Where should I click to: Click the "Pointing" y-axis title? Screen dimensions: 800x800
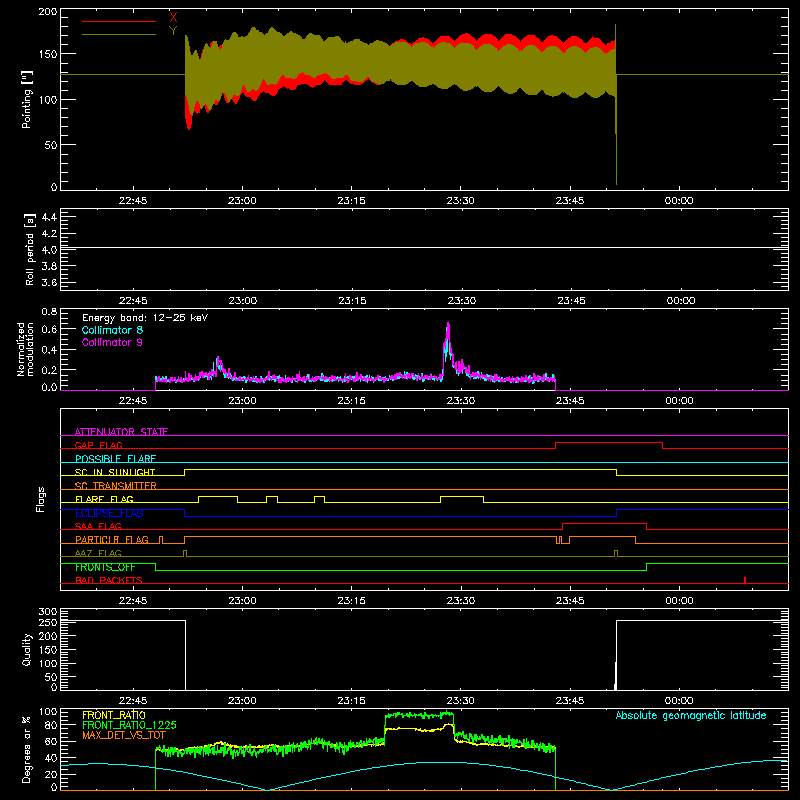[x=27, y=100]
